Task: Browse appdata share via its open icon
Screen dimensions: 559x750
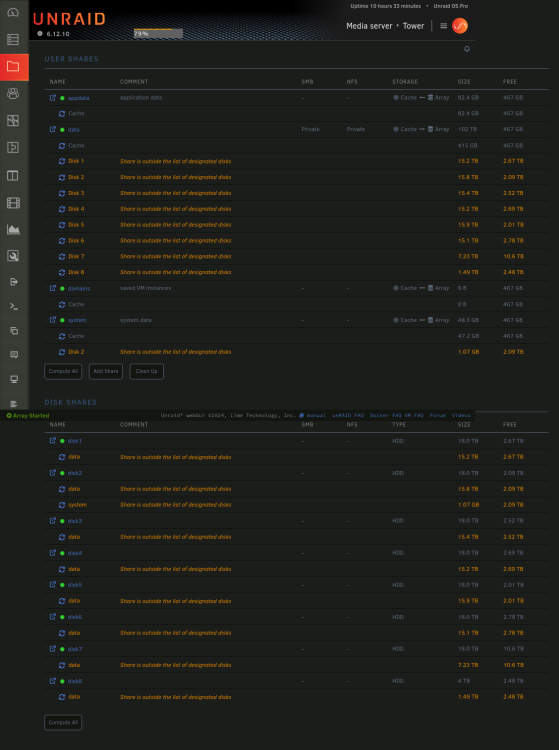Action: 53,98
